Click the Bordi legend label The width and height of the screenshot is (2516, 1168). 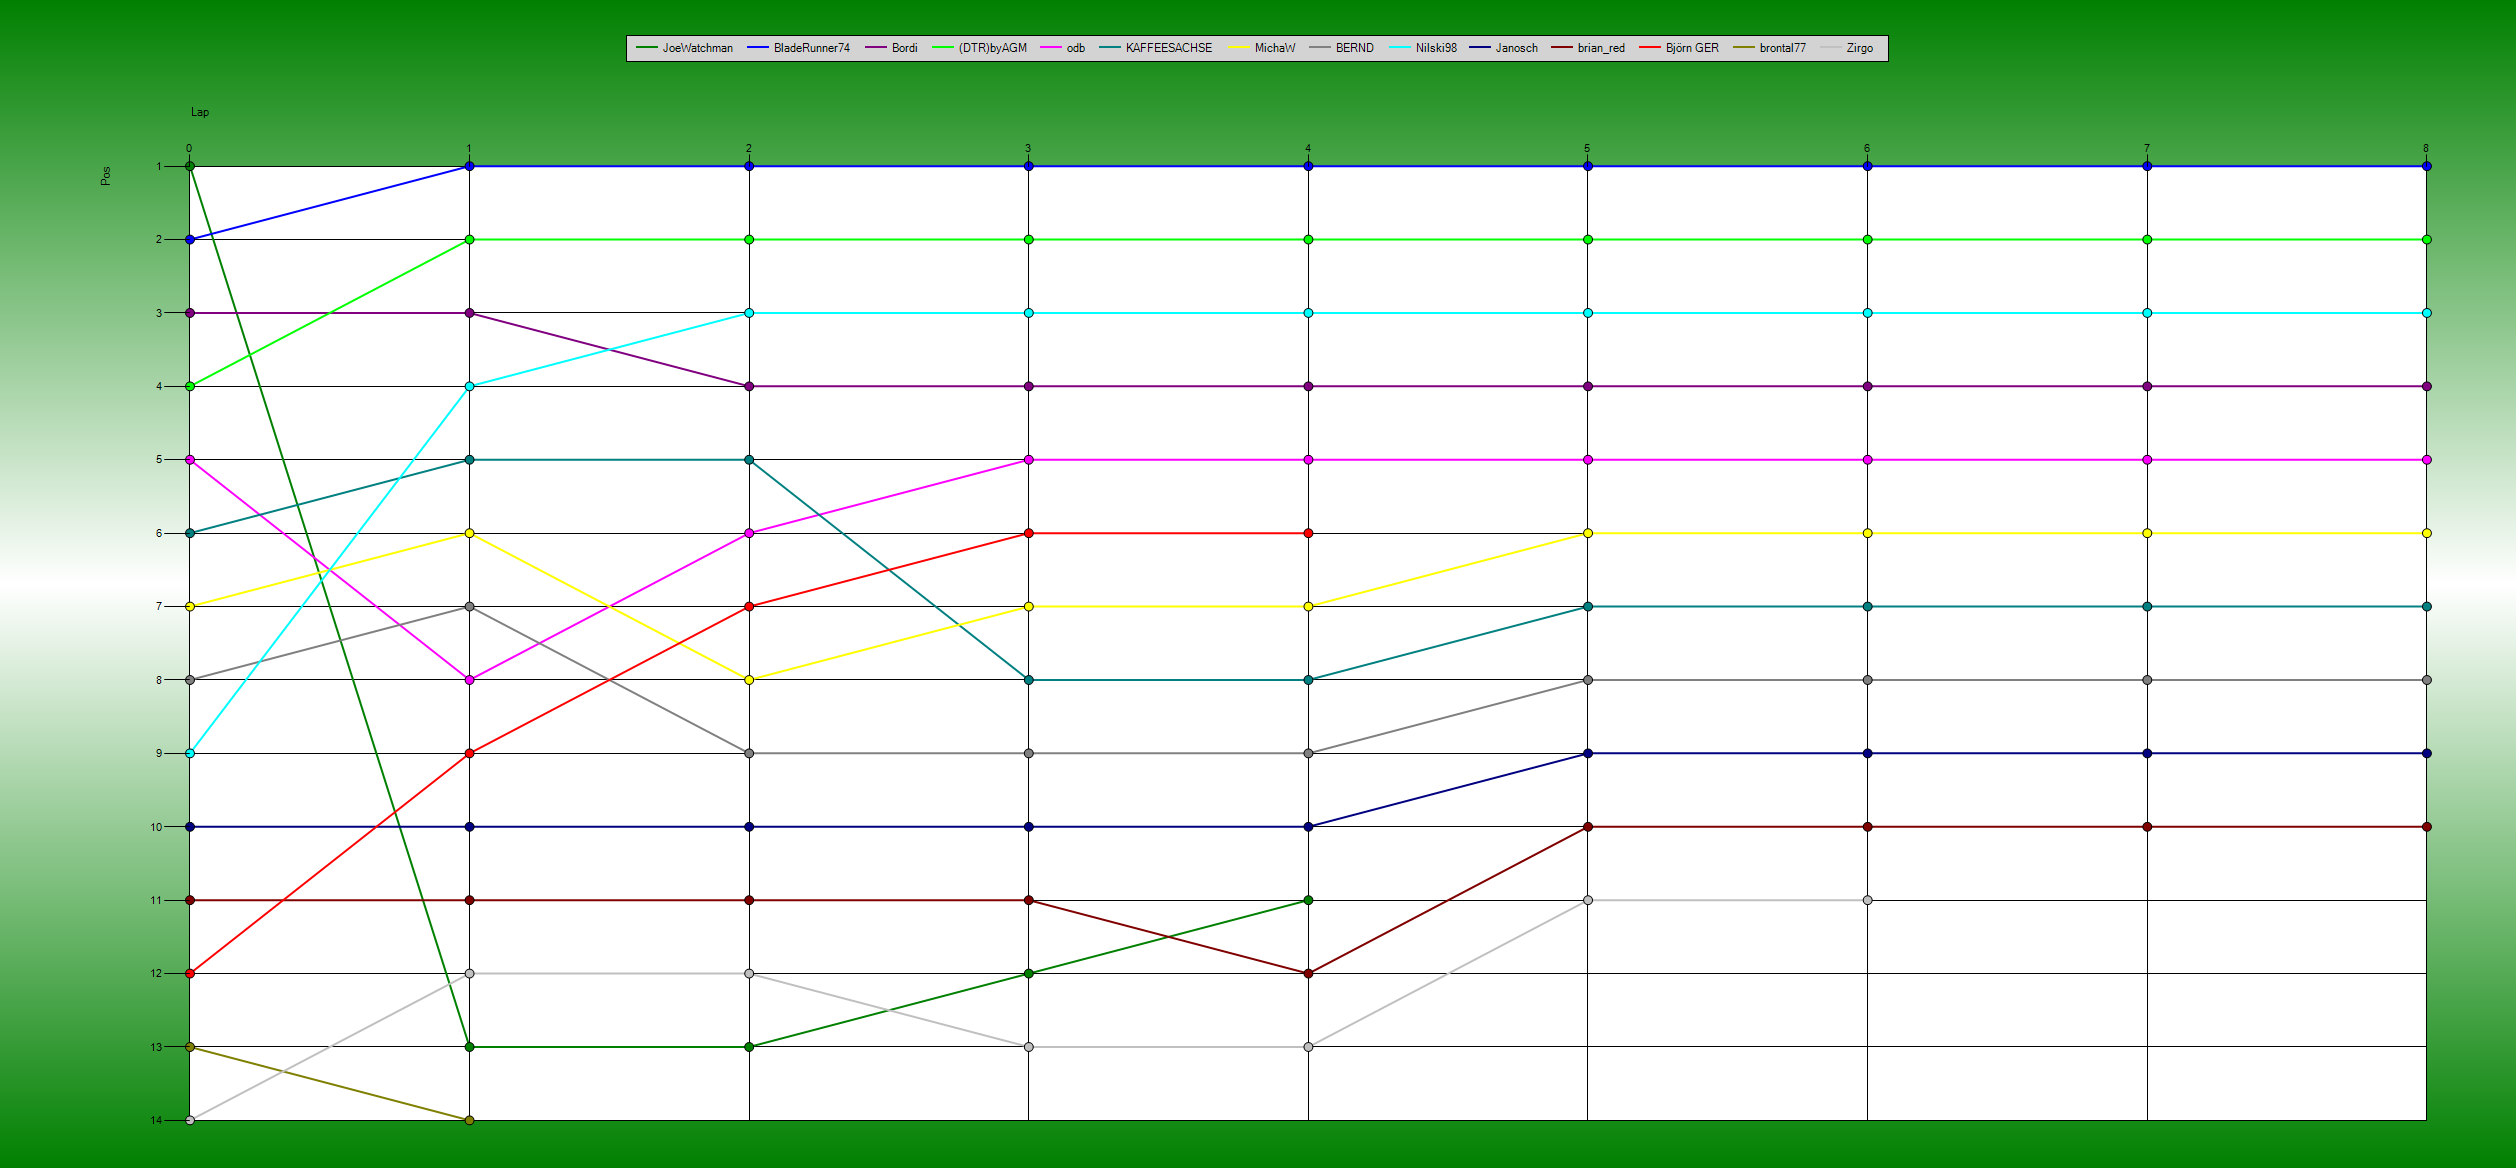click(x=904, y=48)
